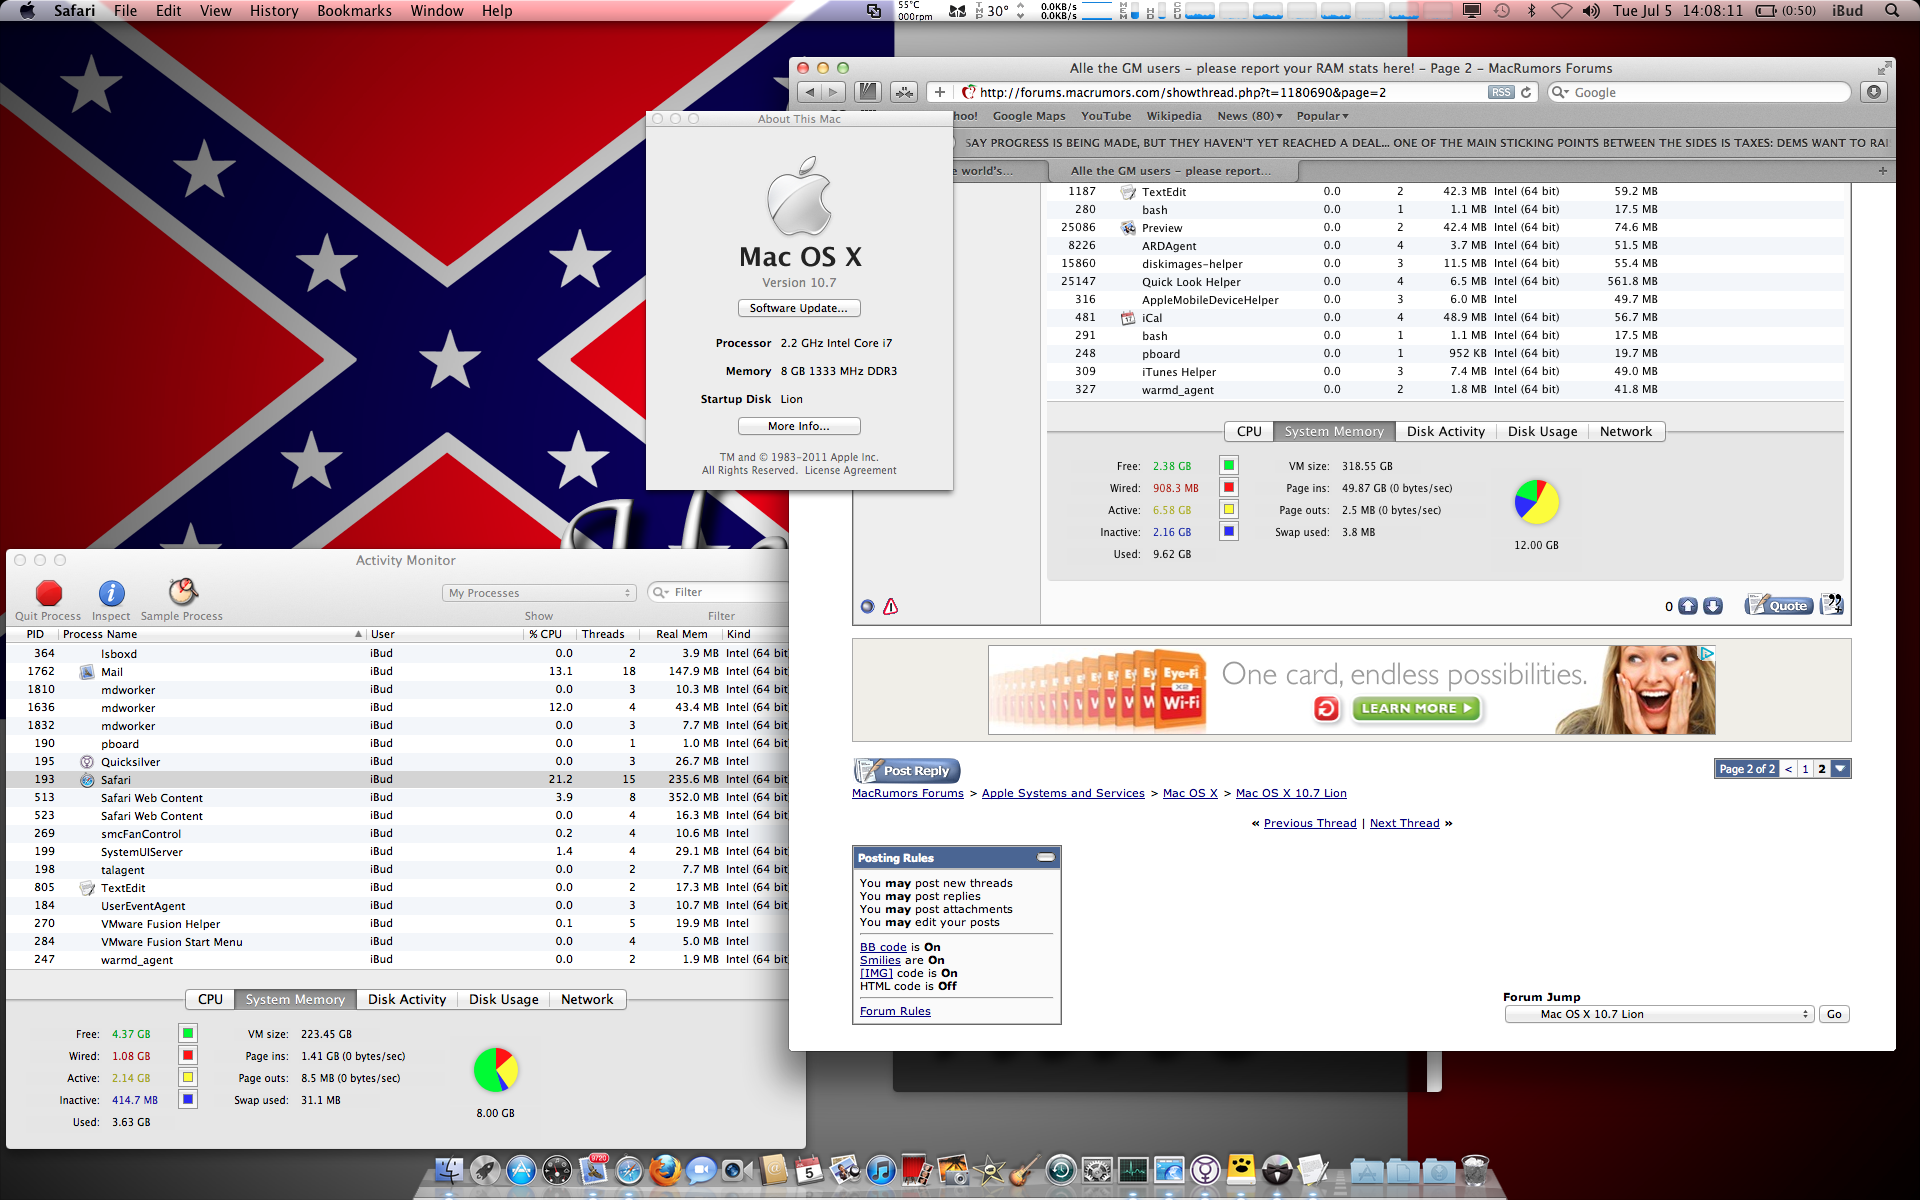
Task: Open the My Processes dropdown
Action: (539, 593)
